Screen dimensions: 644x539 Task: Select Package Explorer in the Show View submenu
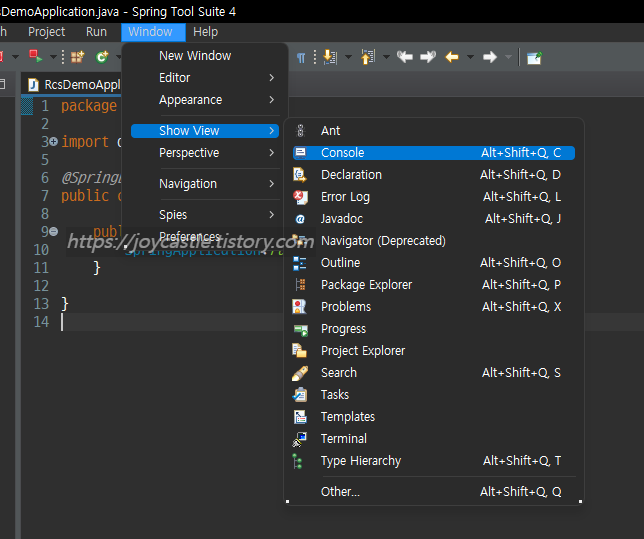[434, 285]
